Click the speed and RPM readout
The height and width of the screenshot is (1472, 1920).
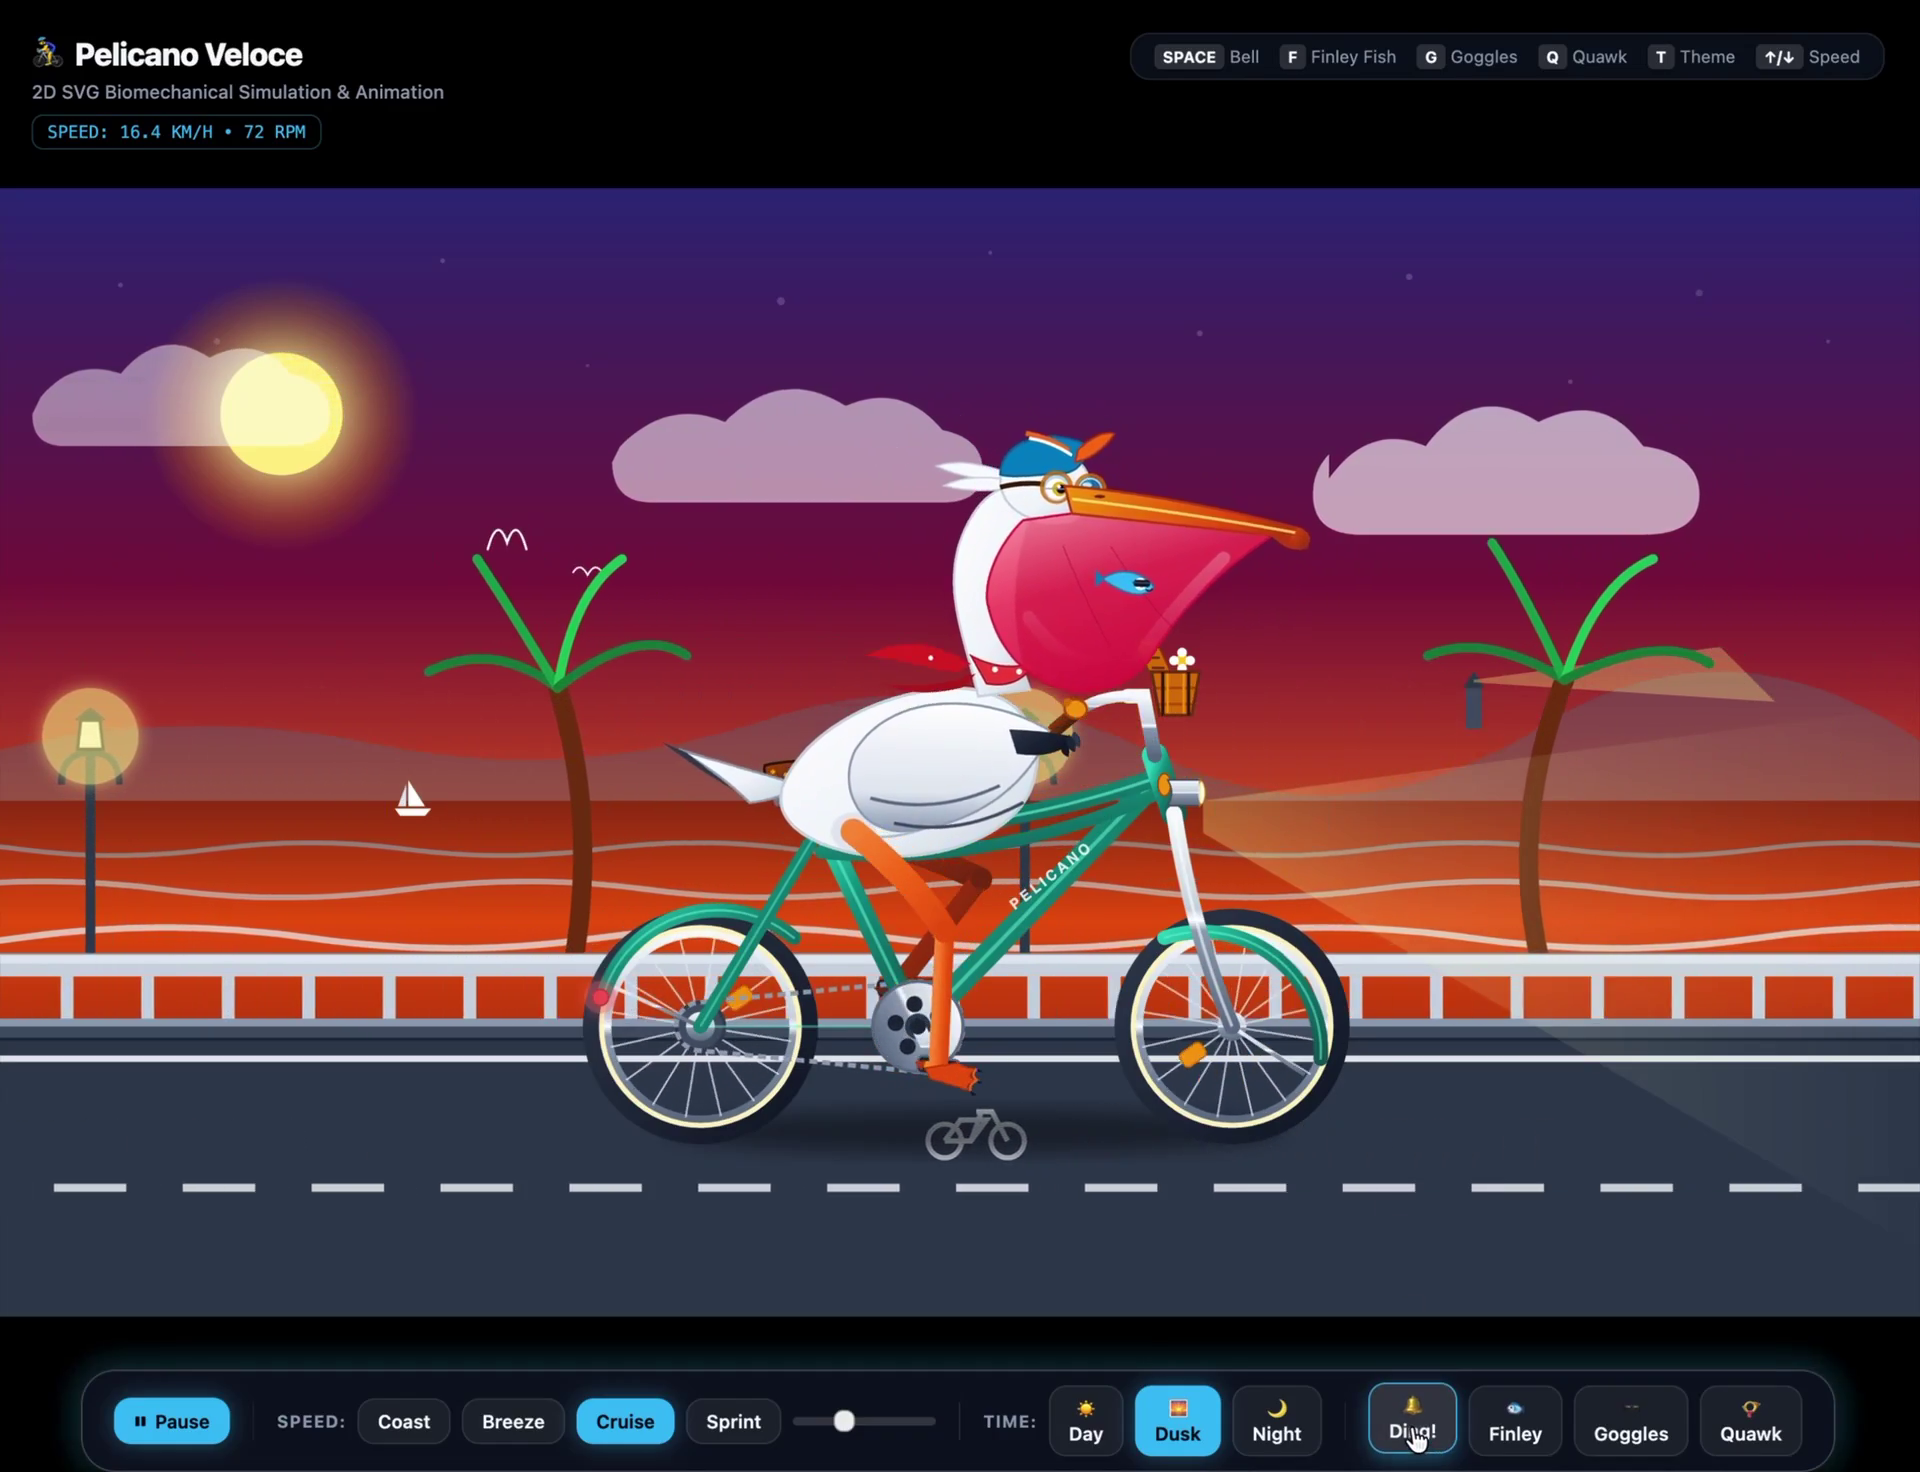pos(176,132)
